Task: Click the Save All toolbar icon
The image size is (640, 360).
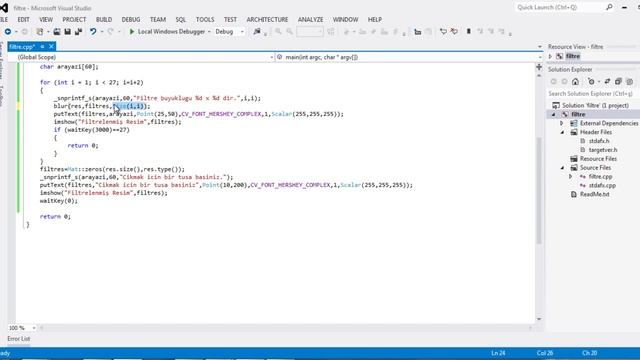Action: 78,31
